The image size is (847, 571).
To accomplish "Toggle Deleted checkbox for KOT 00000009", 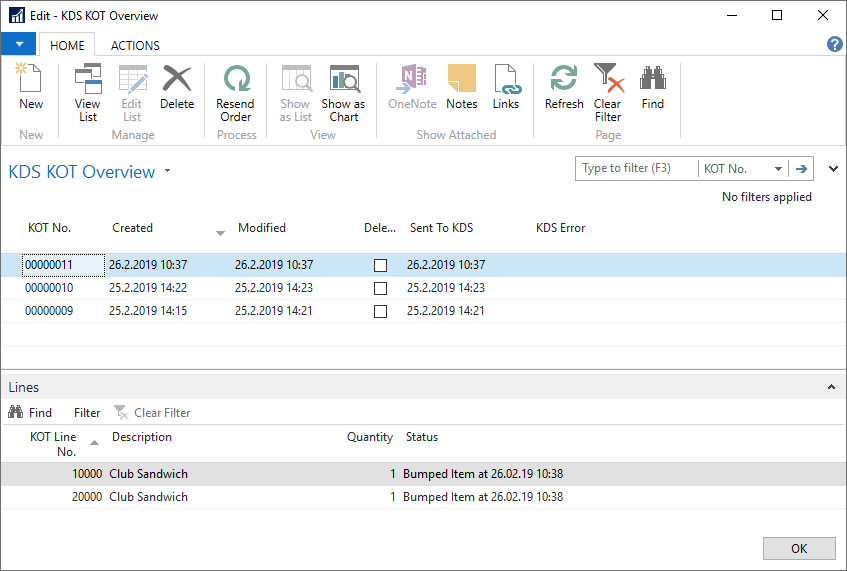I will click(x=380, y=311).
